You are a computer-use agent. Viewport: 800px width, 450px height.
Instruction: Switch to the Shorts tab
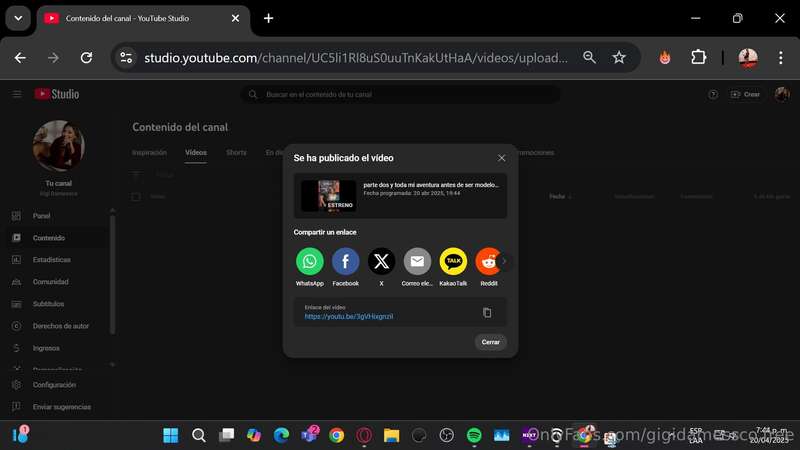(x=236, y=153)
